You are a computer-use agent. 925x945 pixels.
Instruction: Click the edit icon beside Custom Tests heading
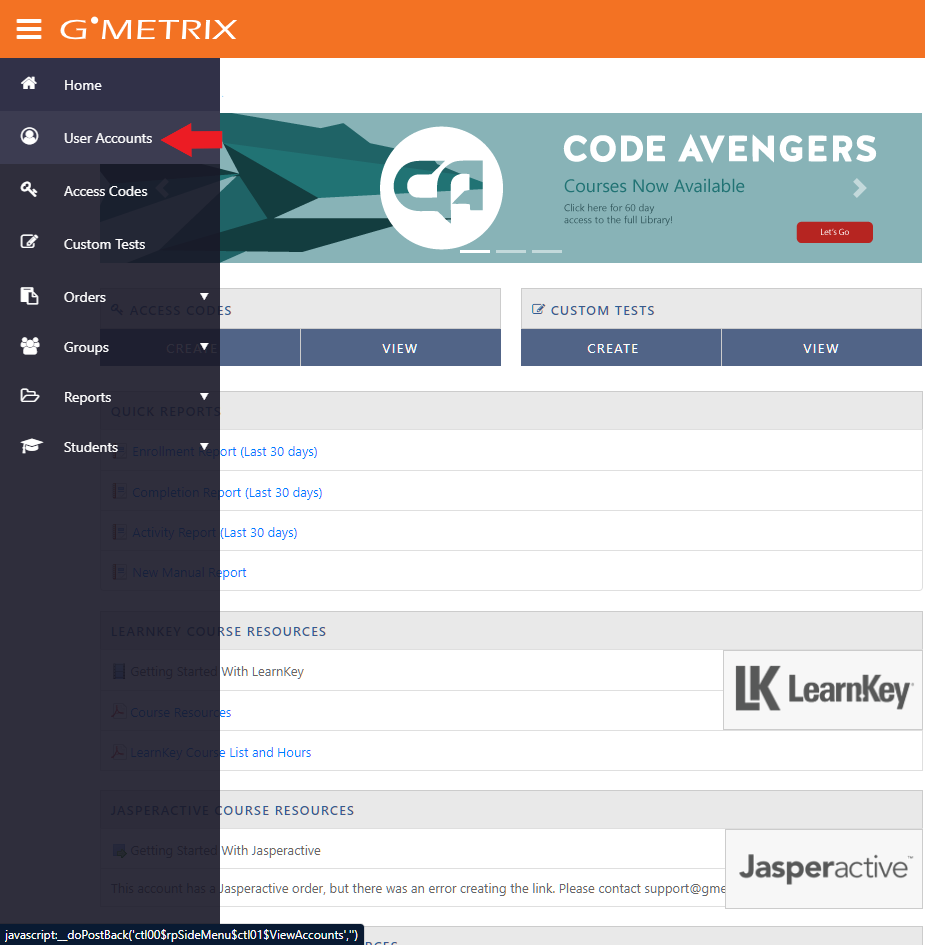[538, 310]
